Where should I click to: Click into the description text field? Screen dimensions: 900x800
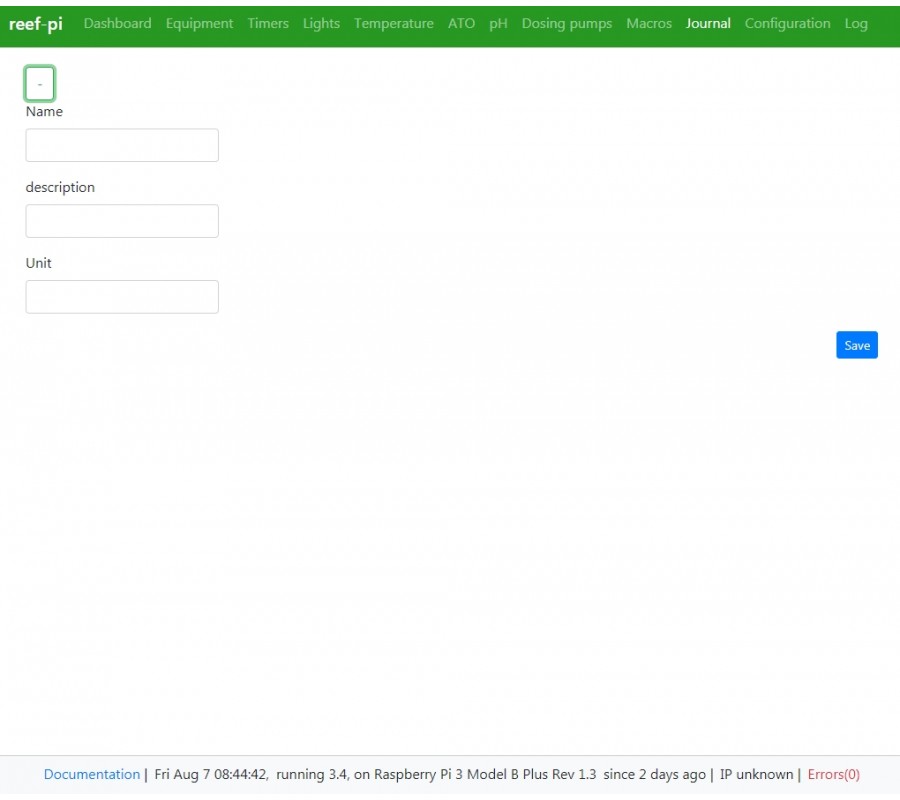coord(122,221)
